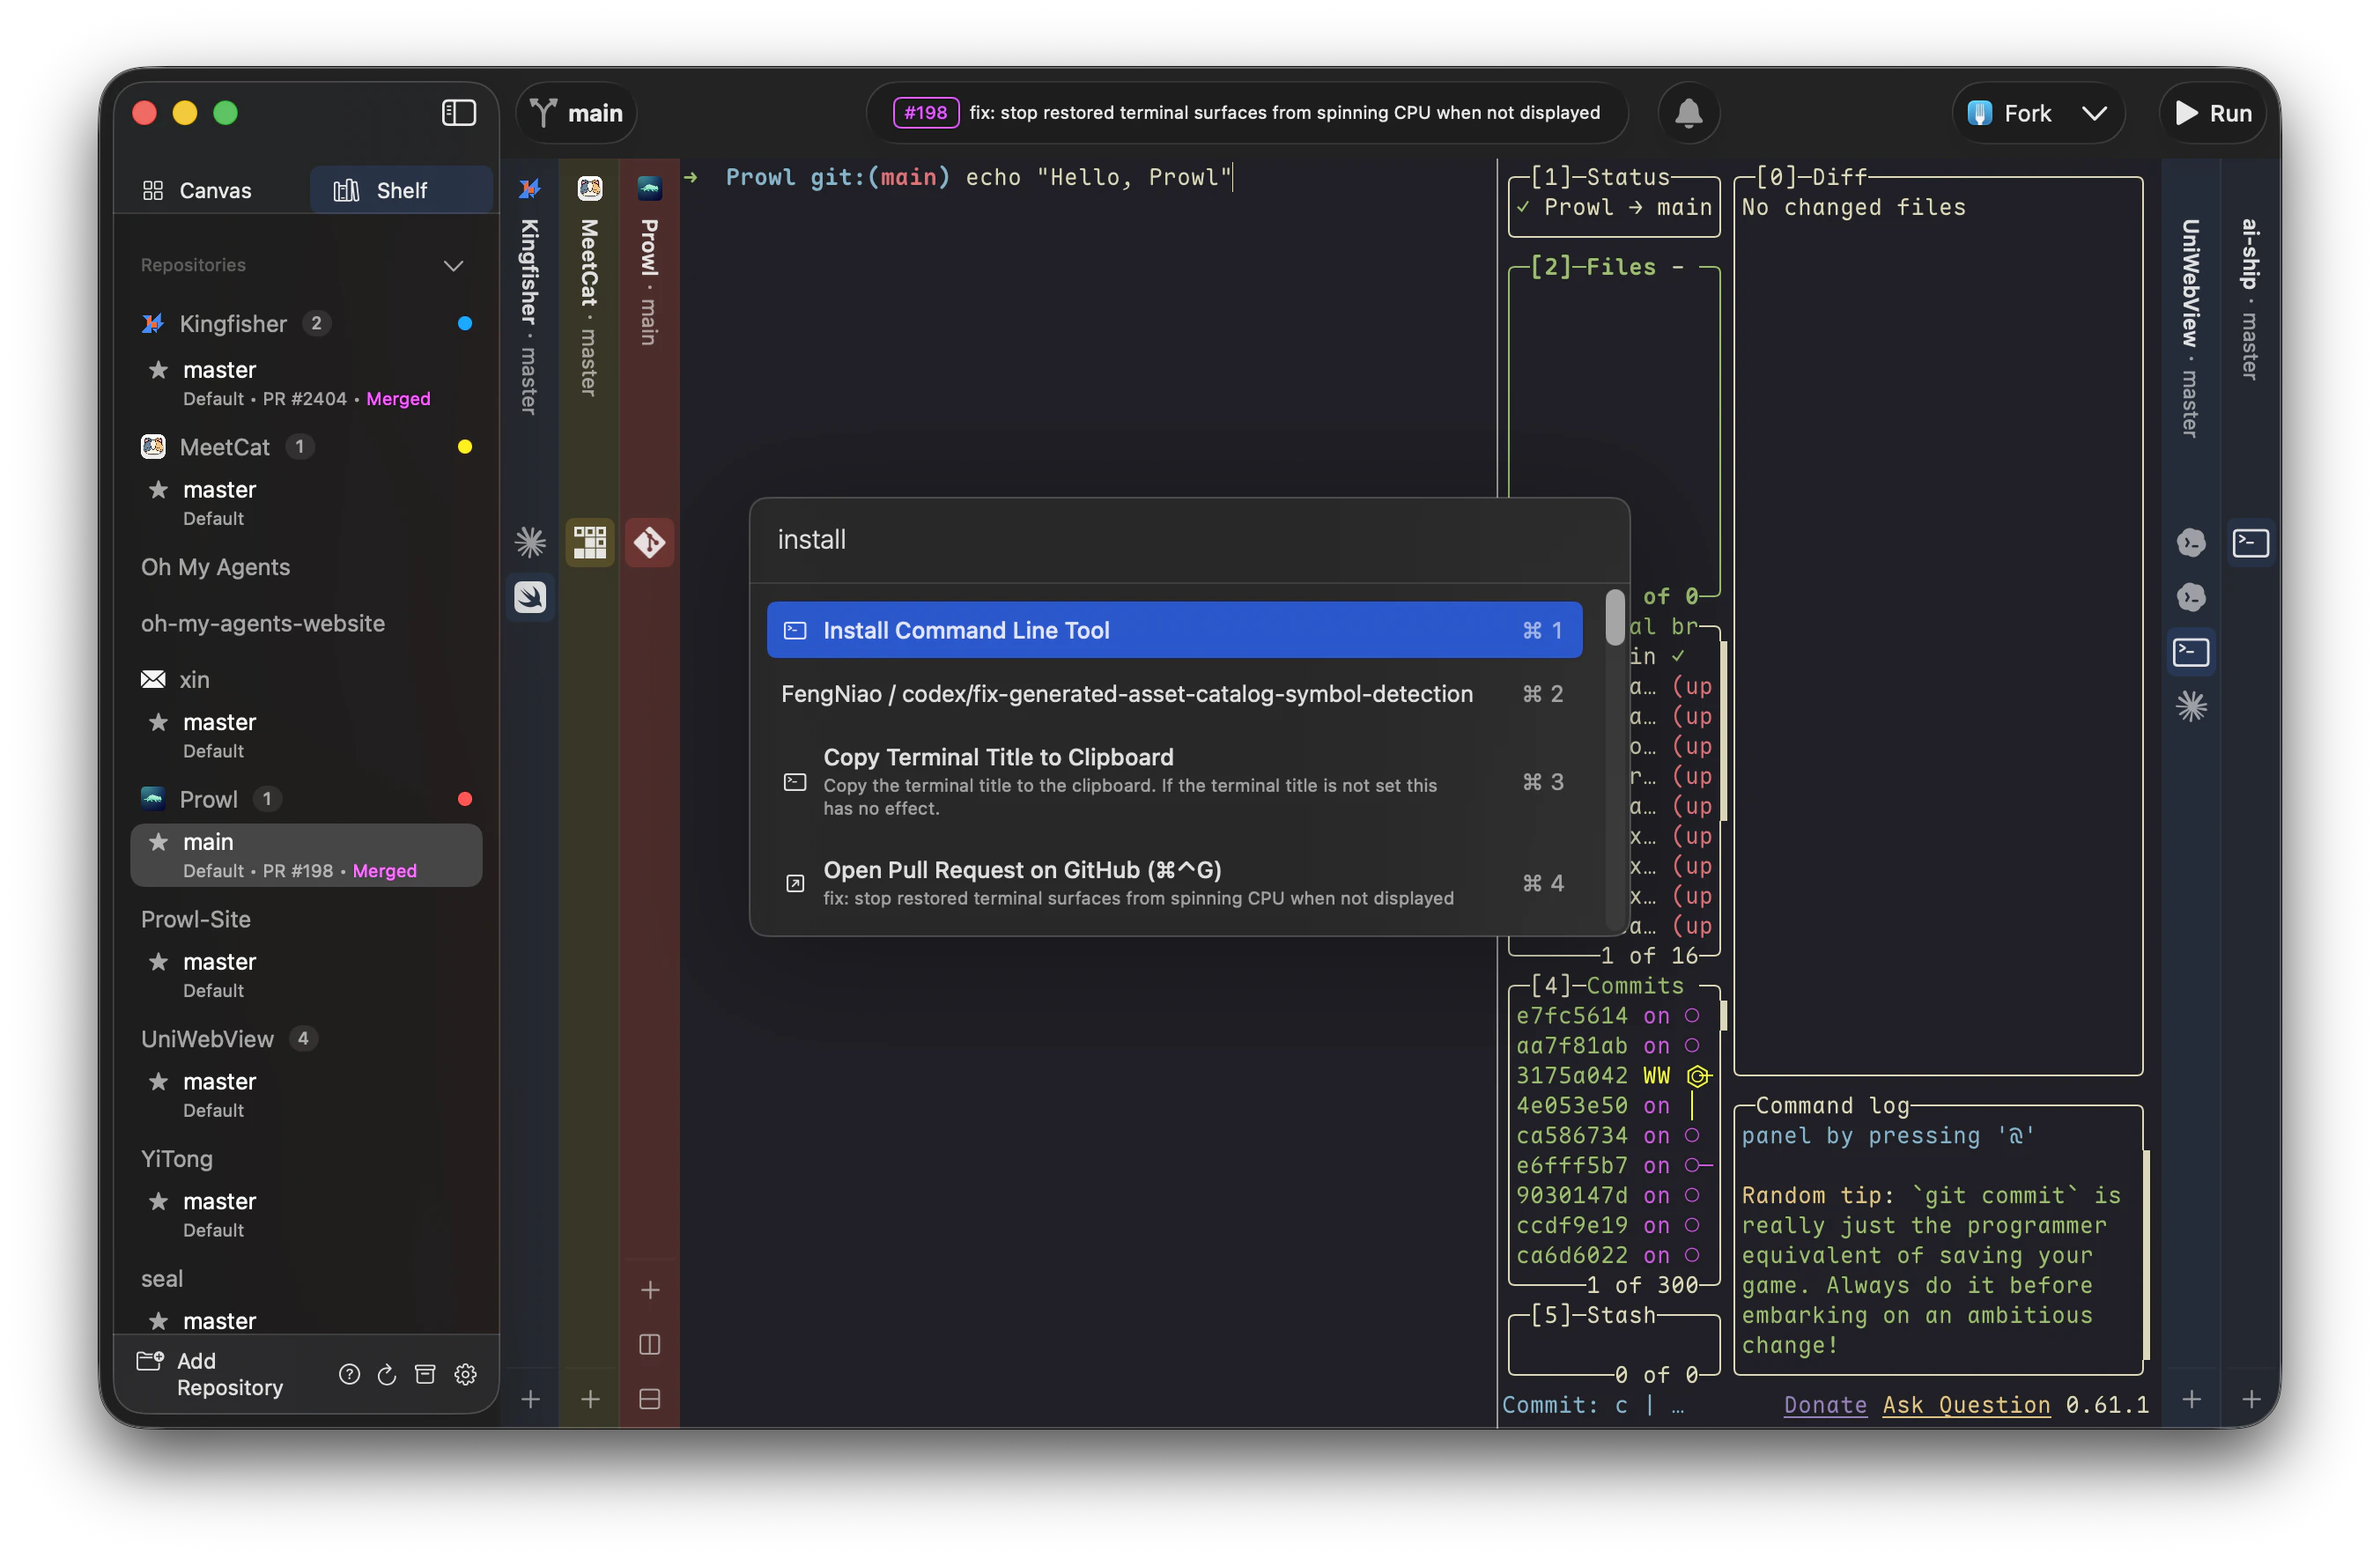2380x1559 pixels.
Task: Collapse the Repositories section chevron
Action: coord(453,265)
